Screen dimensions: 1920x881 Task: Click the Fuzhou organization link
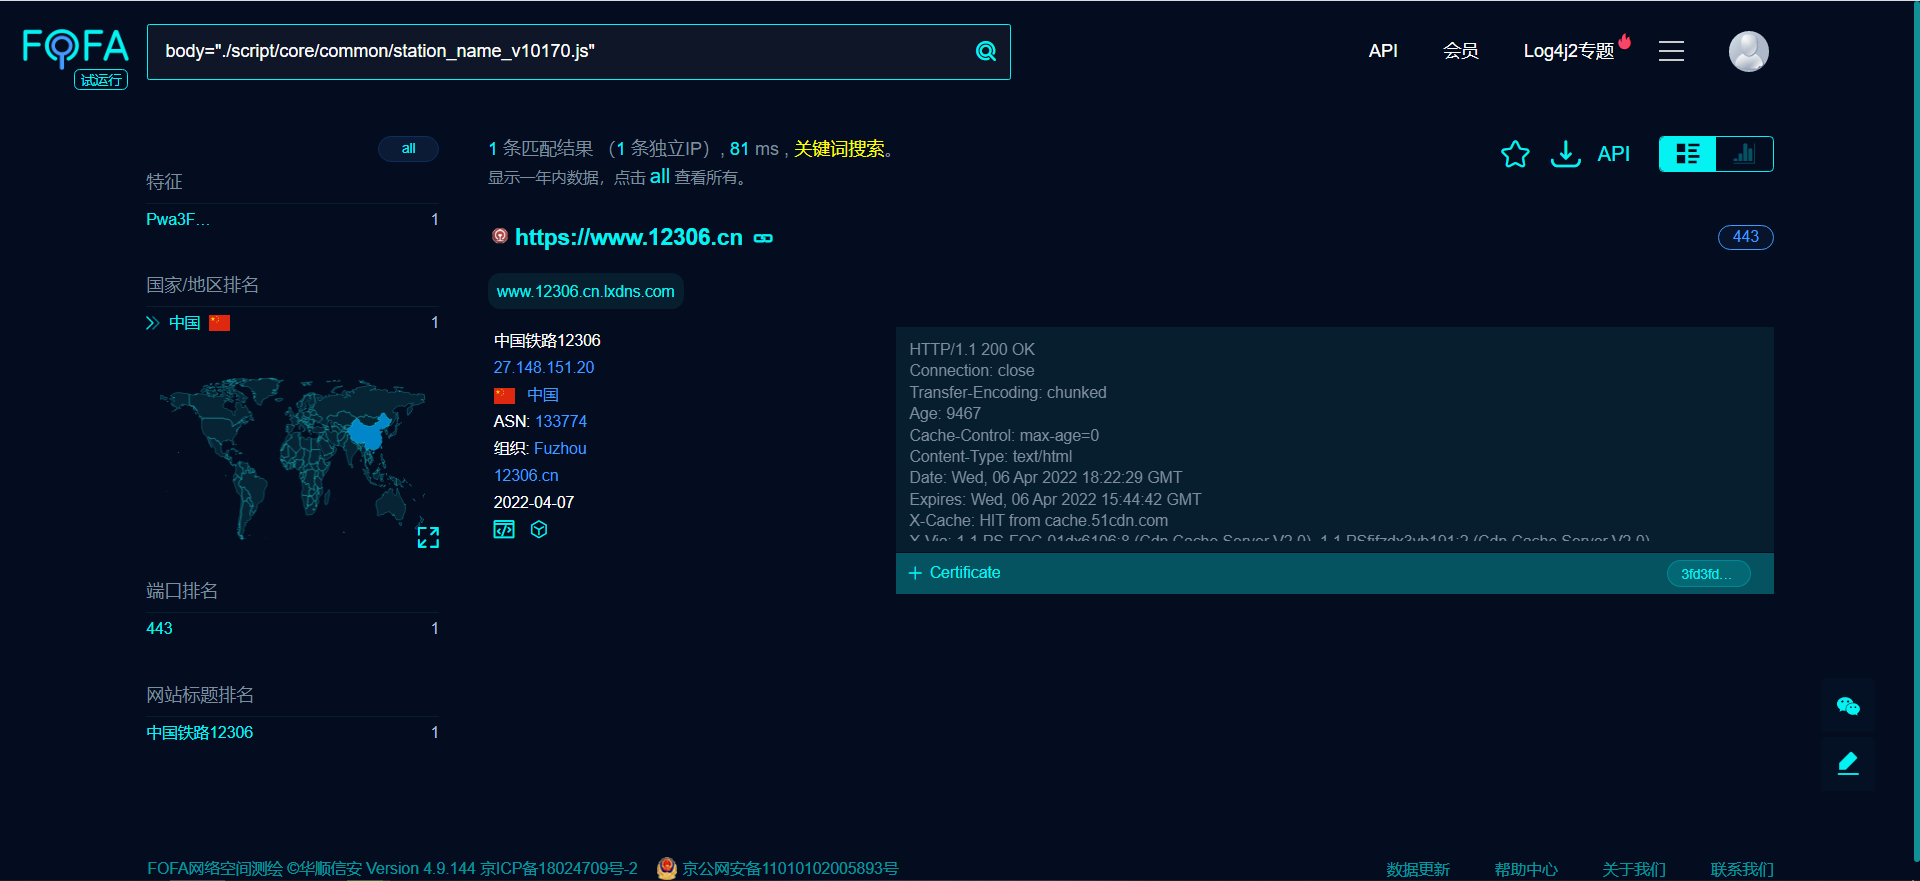(560, 449)
